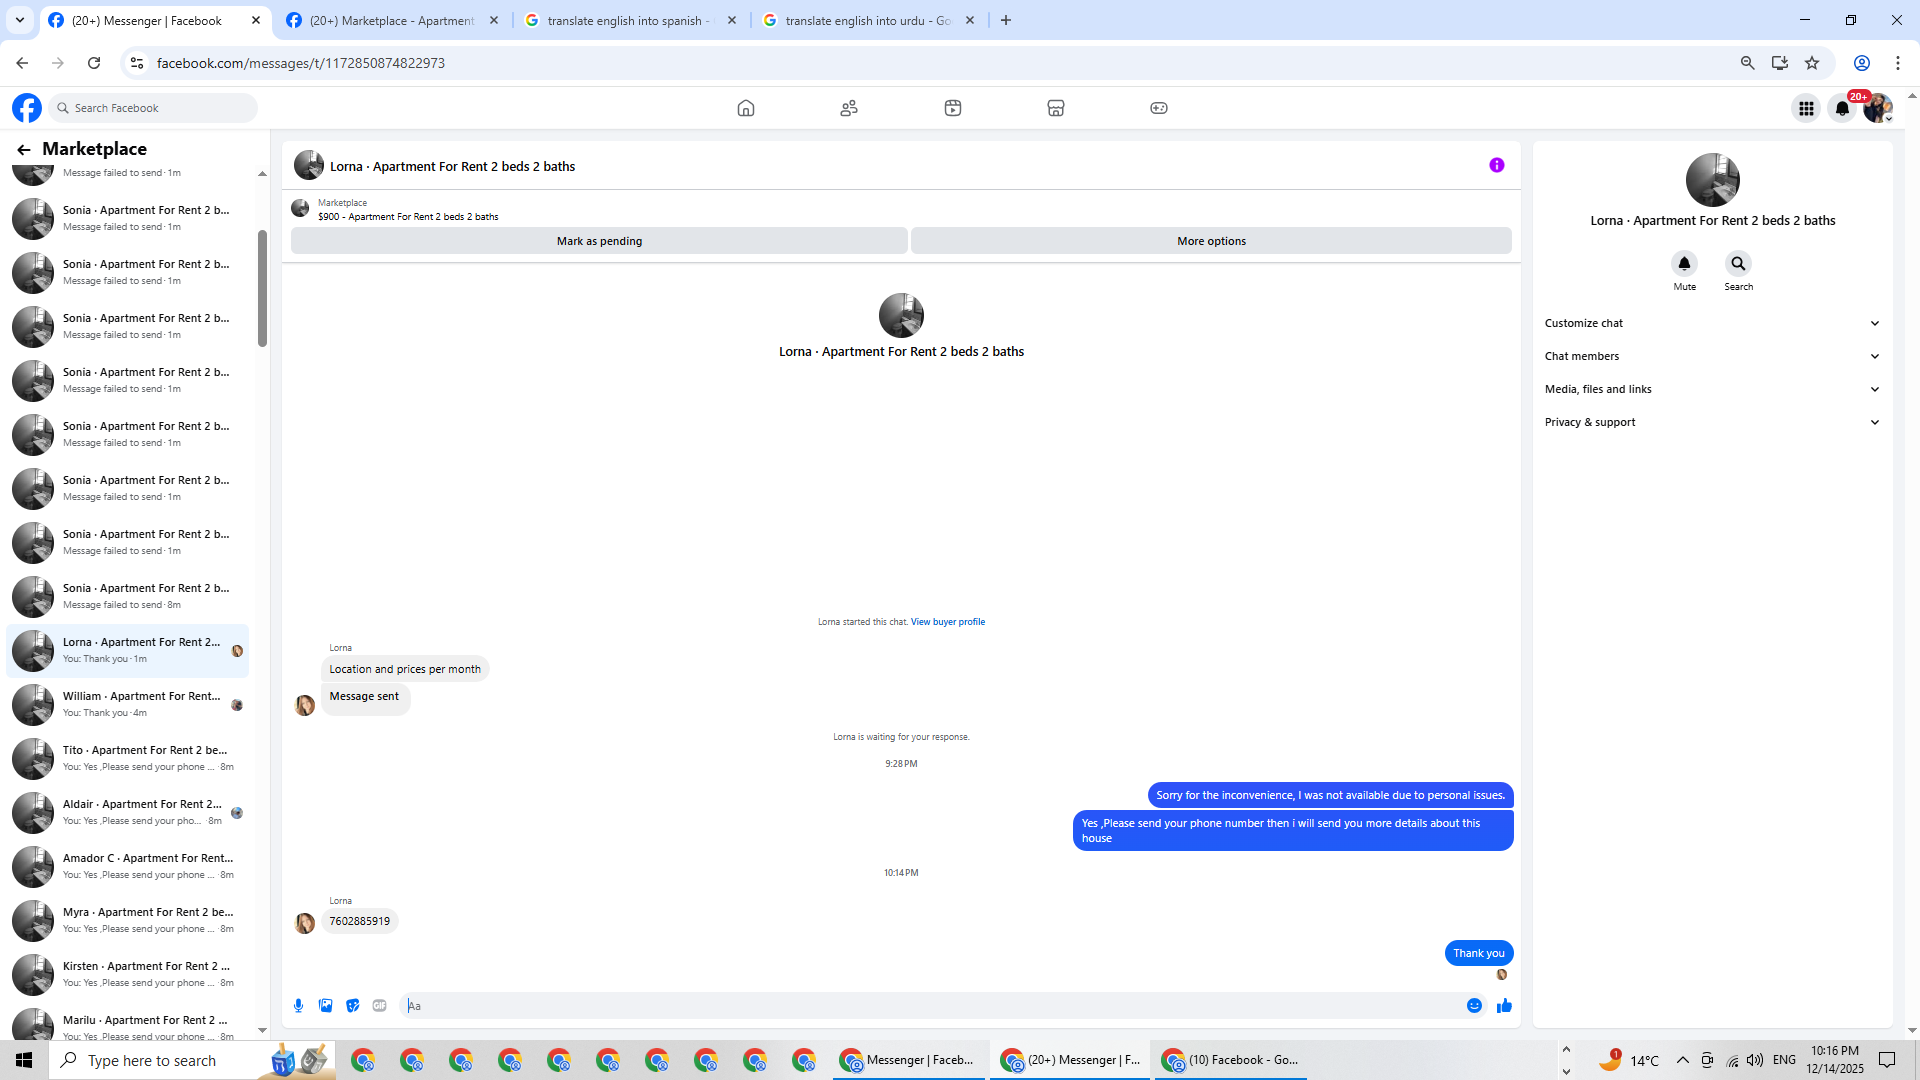Click the voice clip microphone icon
Screen dimensions: 1920x1080
click(x=298, y=1006)
